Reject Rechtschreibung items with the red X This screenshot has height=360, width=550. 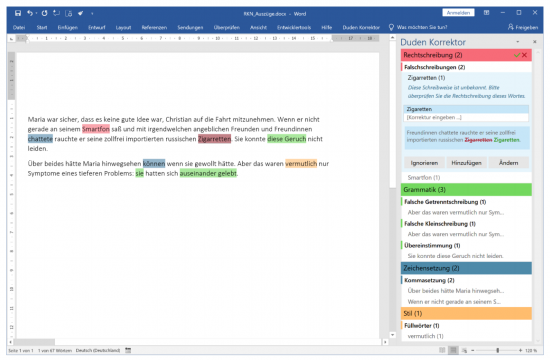[x=524, y=55]
